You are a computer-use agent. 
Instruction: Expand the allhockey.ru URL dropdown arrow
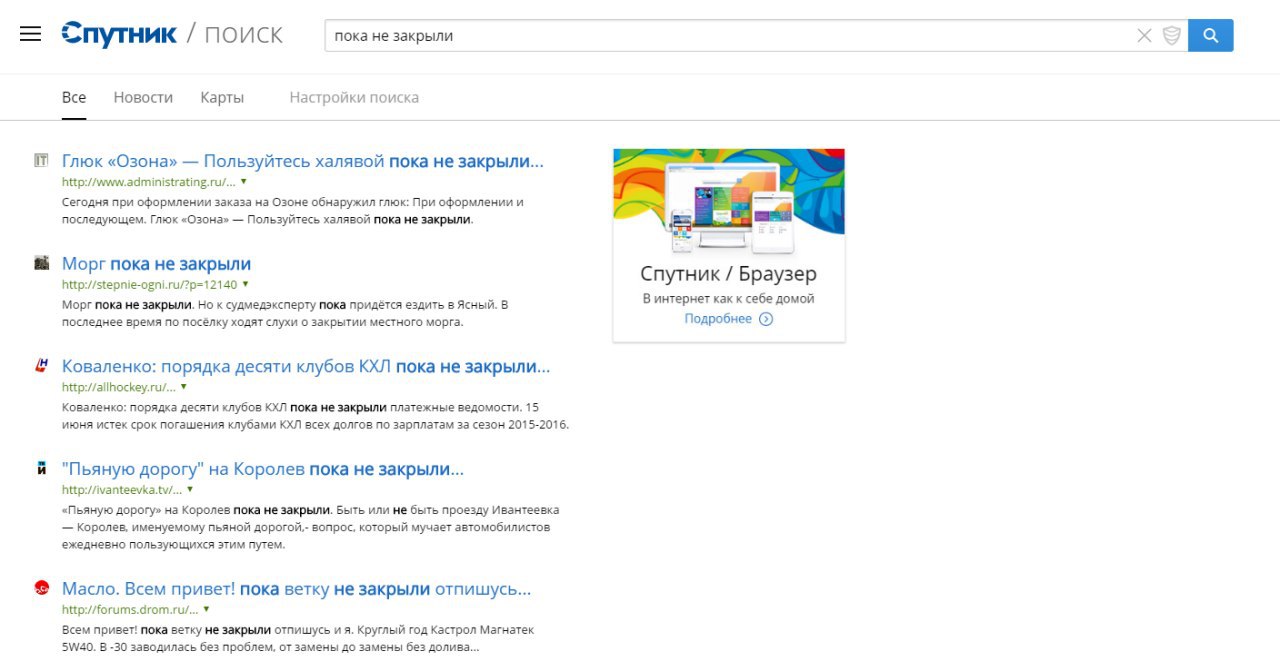tap(184, 387)
